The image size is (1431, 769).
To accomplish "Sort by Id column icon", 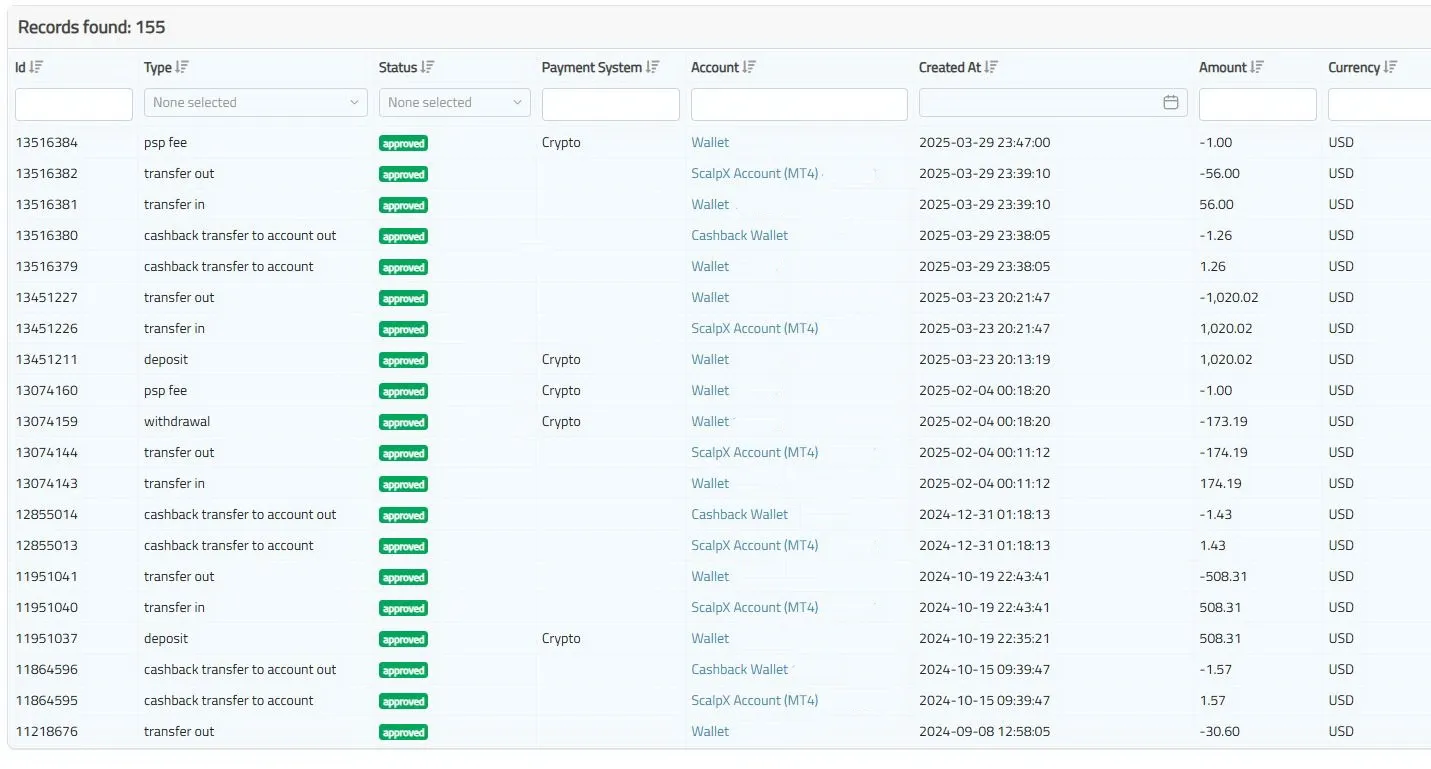I will click(x=36, y=67).
